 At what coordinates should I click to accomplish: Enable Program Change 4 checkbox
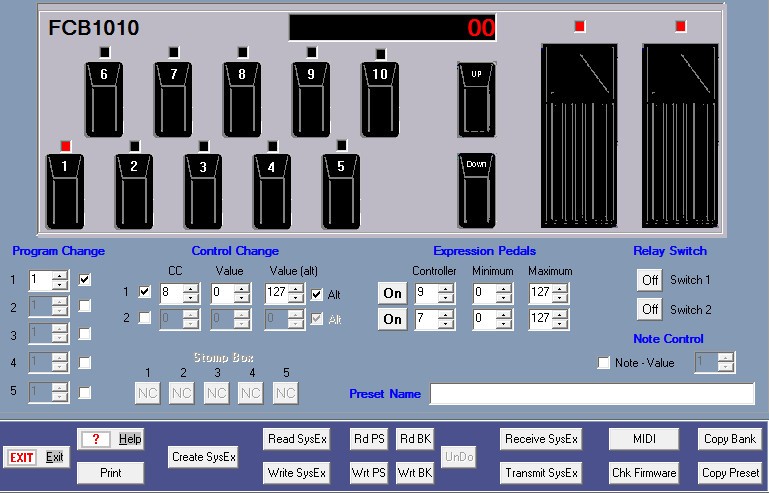tap(85, 363)
